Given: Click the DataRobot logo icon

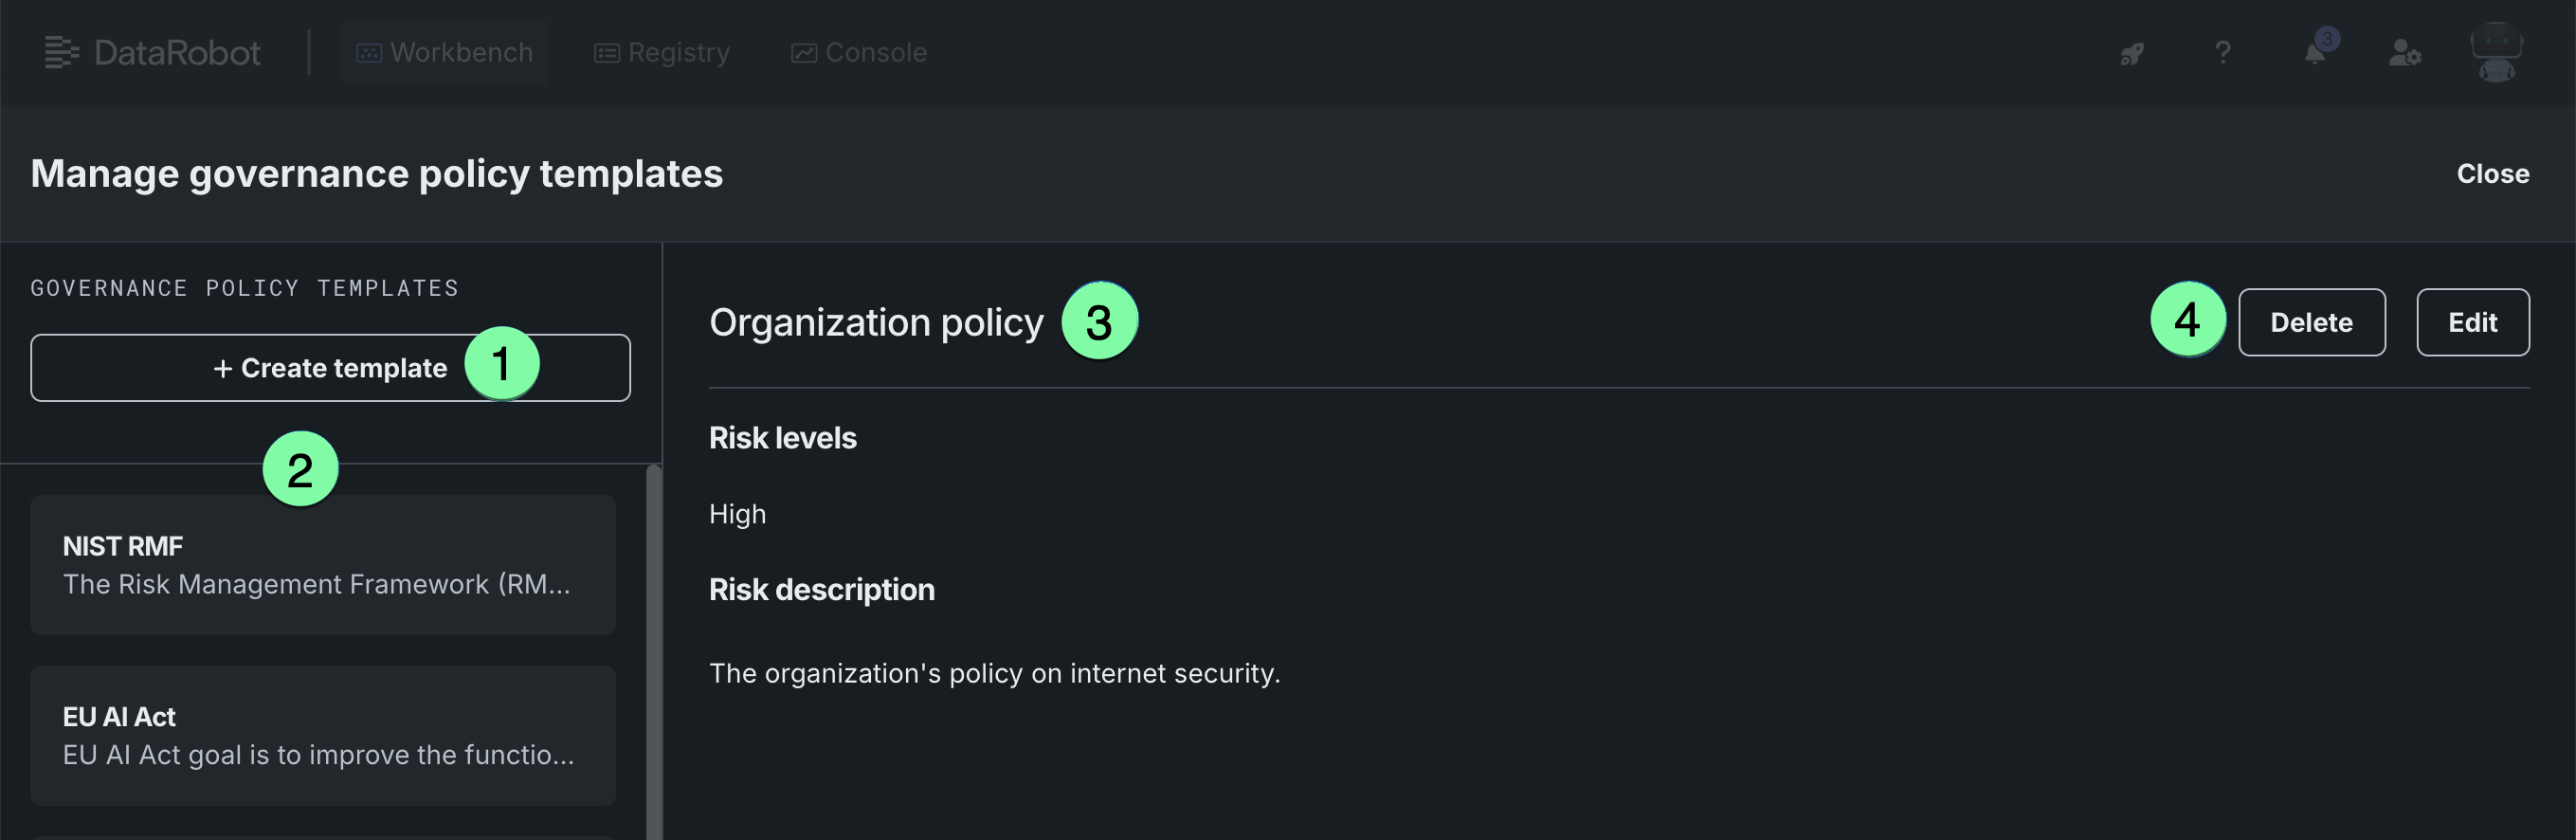Looking at the screenshot, I should point(61,52).
